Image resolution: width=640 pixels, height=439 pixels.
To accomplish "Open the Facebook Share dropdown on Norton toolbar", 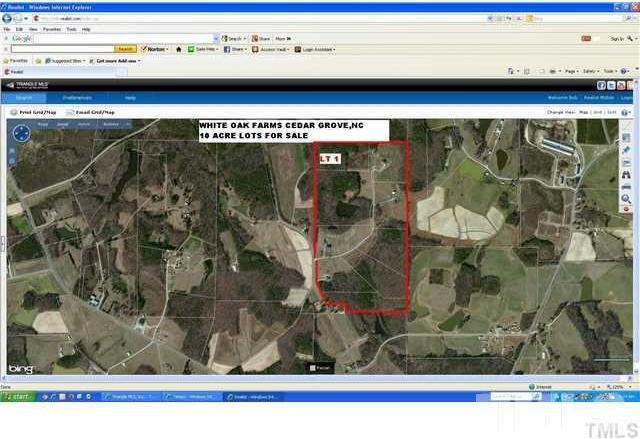I will point(235,49).
